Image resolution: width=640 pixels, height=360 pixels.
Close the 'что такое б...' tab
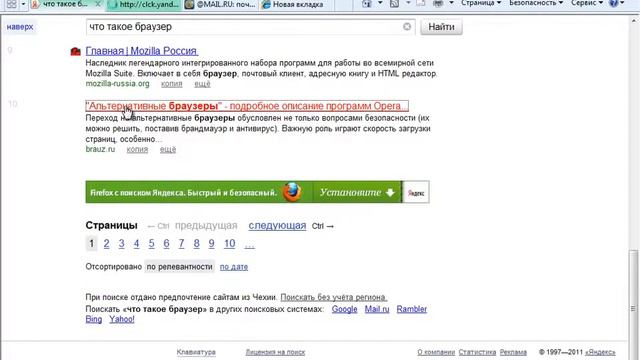[x=98, y=4]
